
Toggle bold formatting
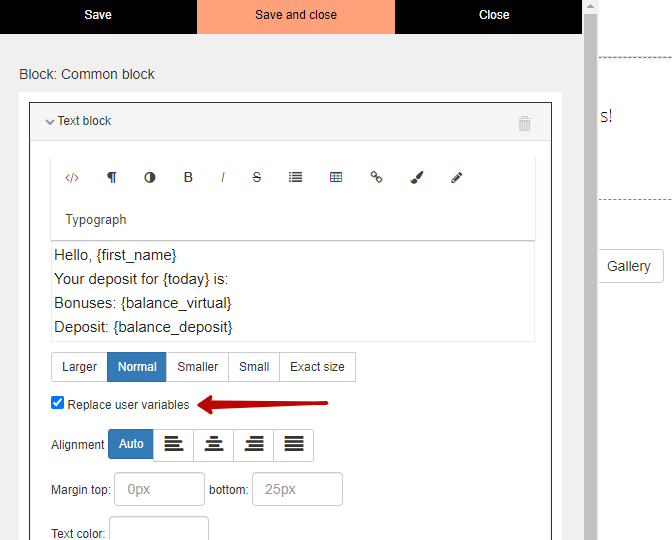(188, 177)
